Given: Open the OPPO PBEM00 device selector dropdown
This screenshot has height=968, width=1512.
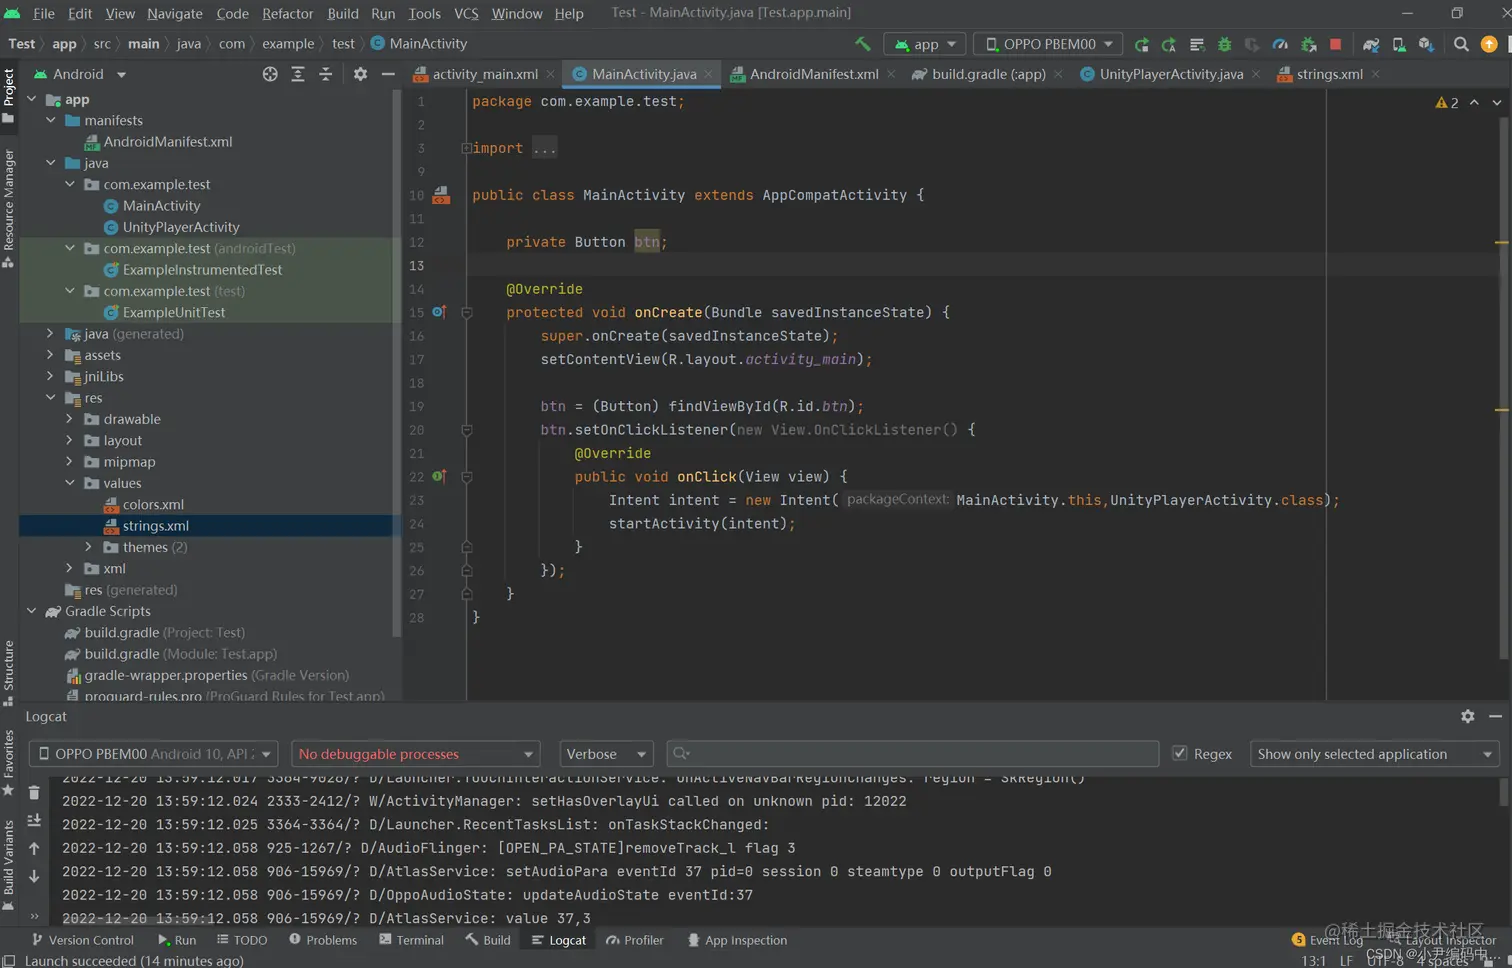Looking at the screenshot, I should 1048,44.
